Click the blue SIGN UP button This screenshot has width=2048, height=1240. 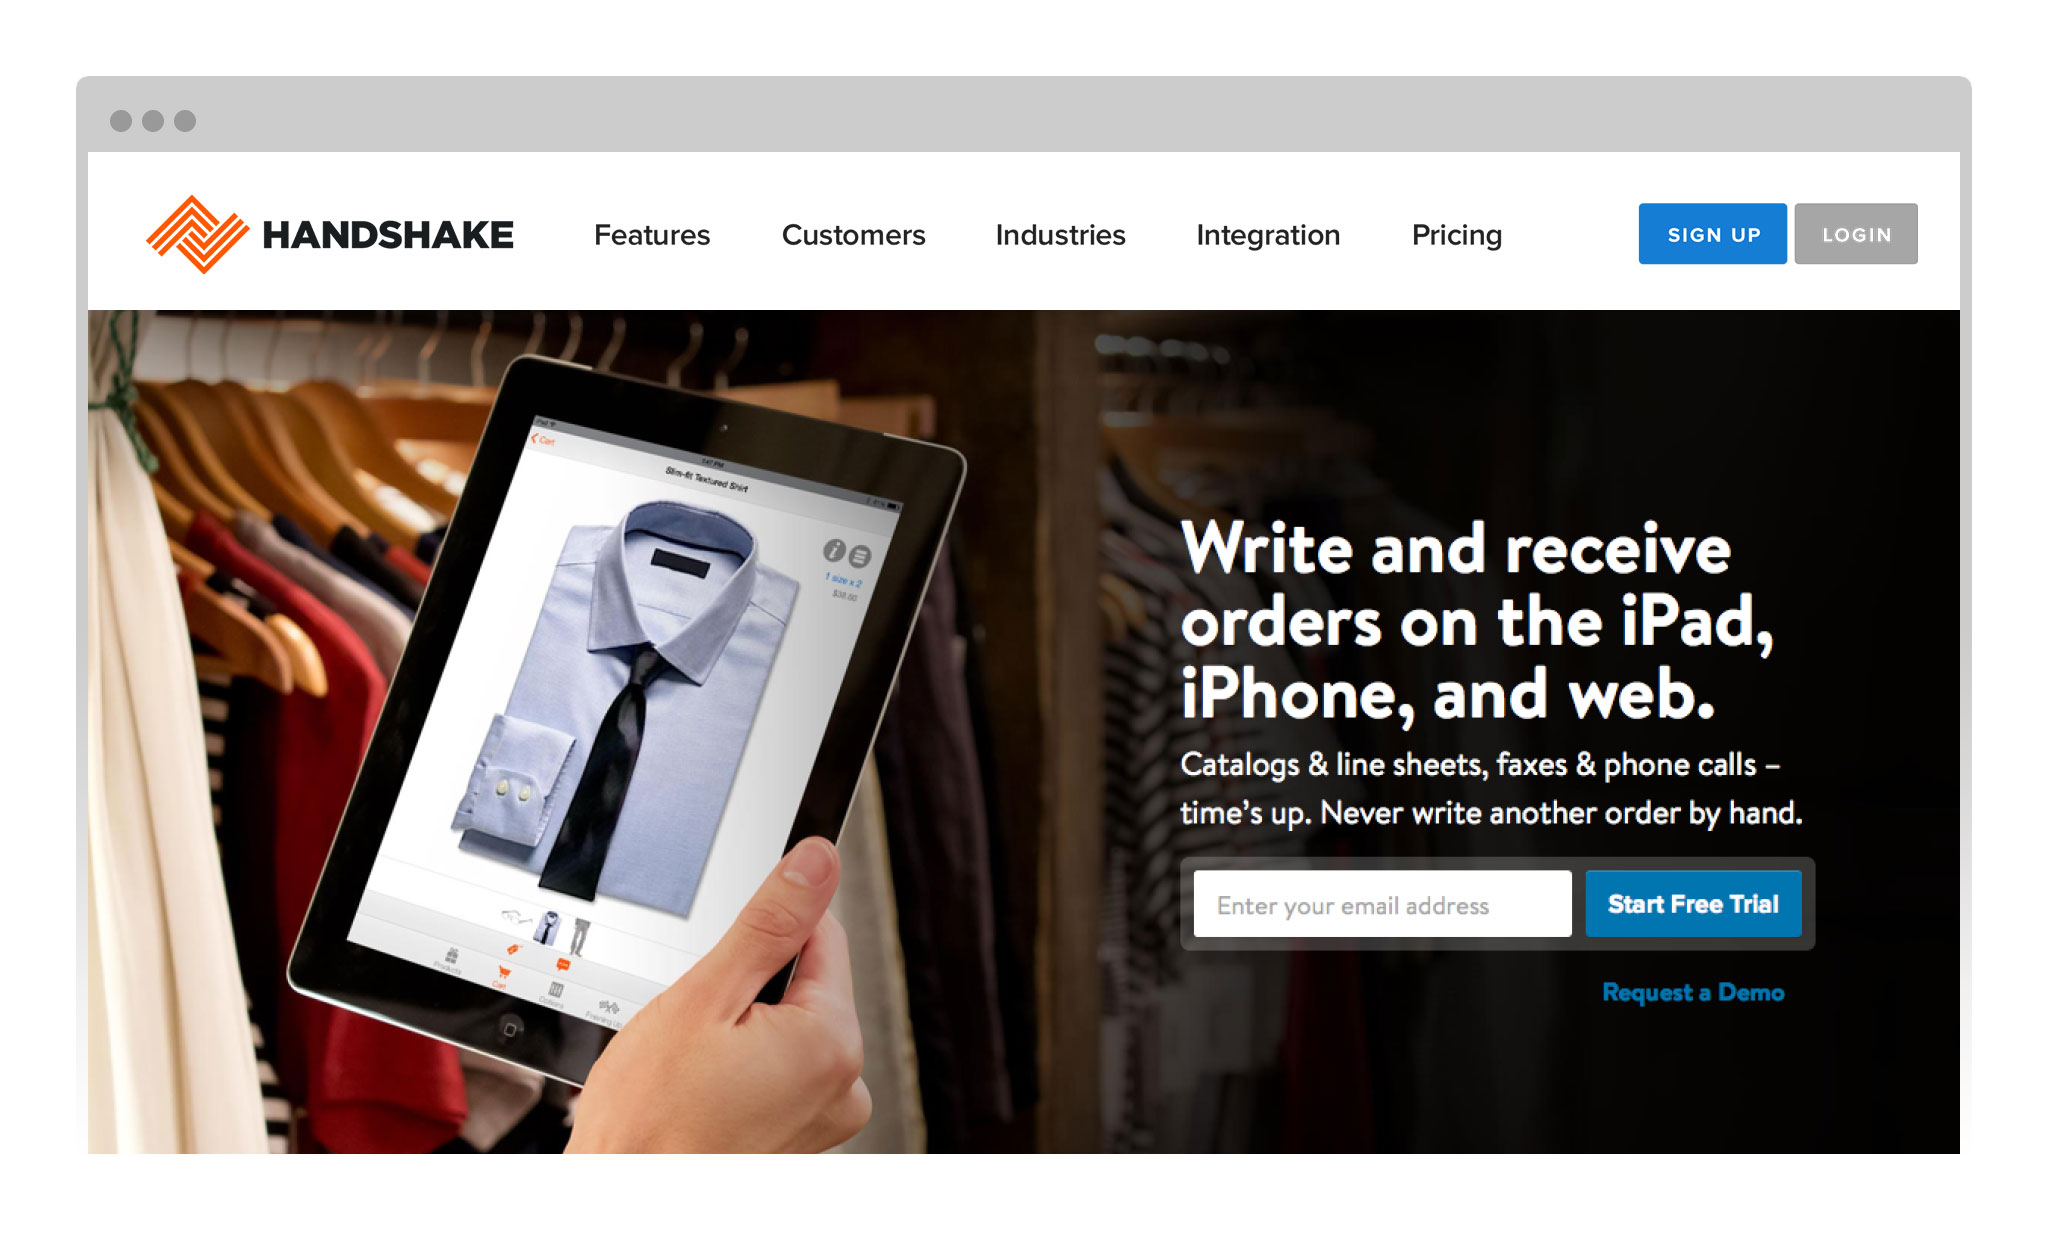[1712, 234]
